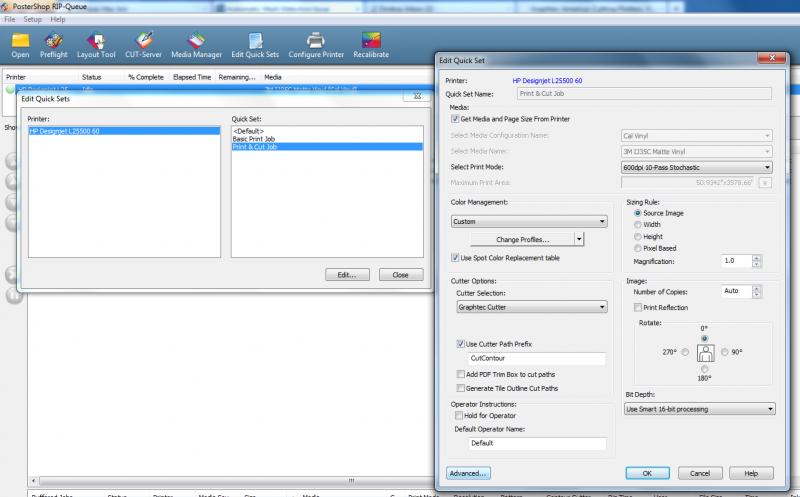800x497 pixels.
Task: Open the Select Print Mode dropdown
Action: click(696, 167)
